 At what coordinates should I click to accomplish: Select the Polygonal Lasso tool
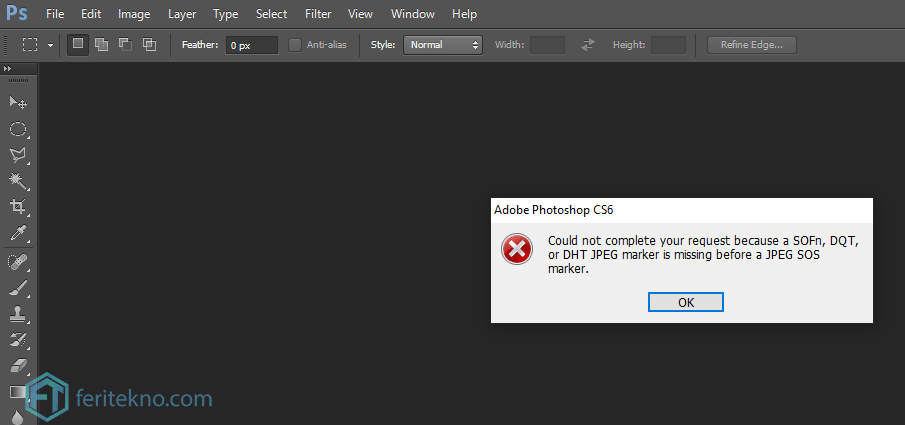(x=18, y=155)
